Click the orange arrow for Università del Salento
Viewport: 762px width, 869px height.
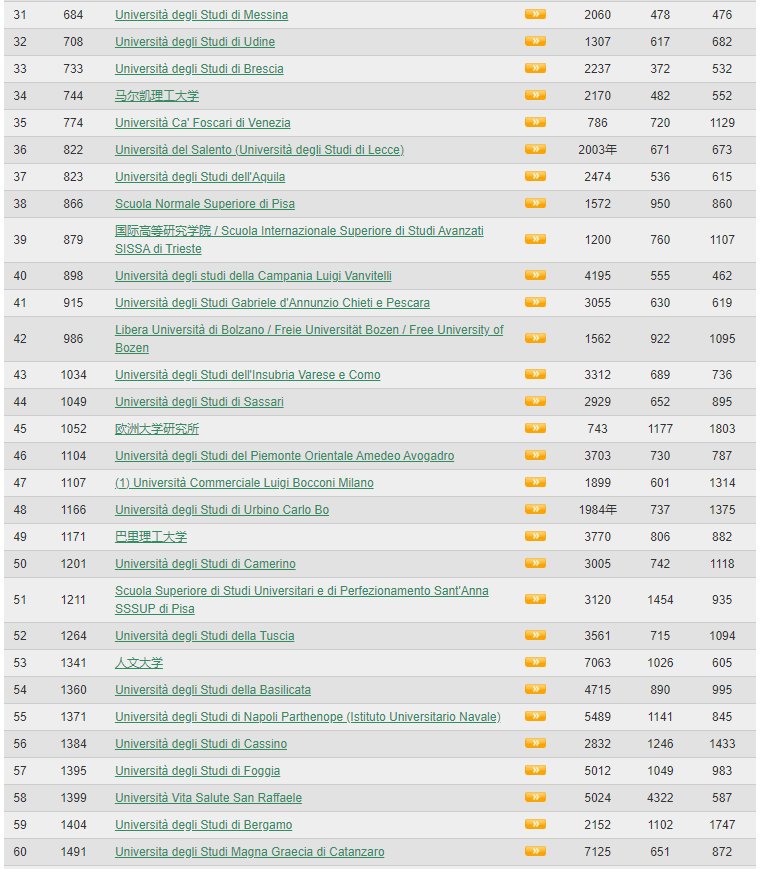(535, 149)
